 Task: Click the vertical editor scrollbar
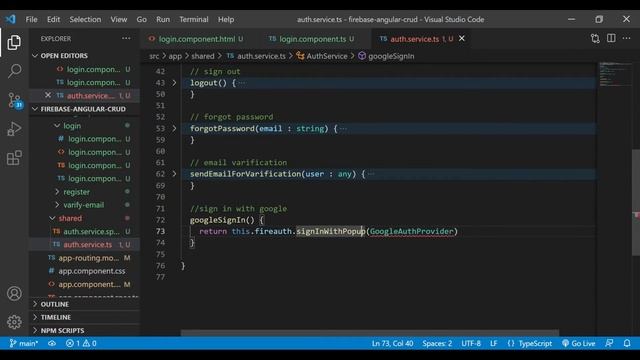636,202
